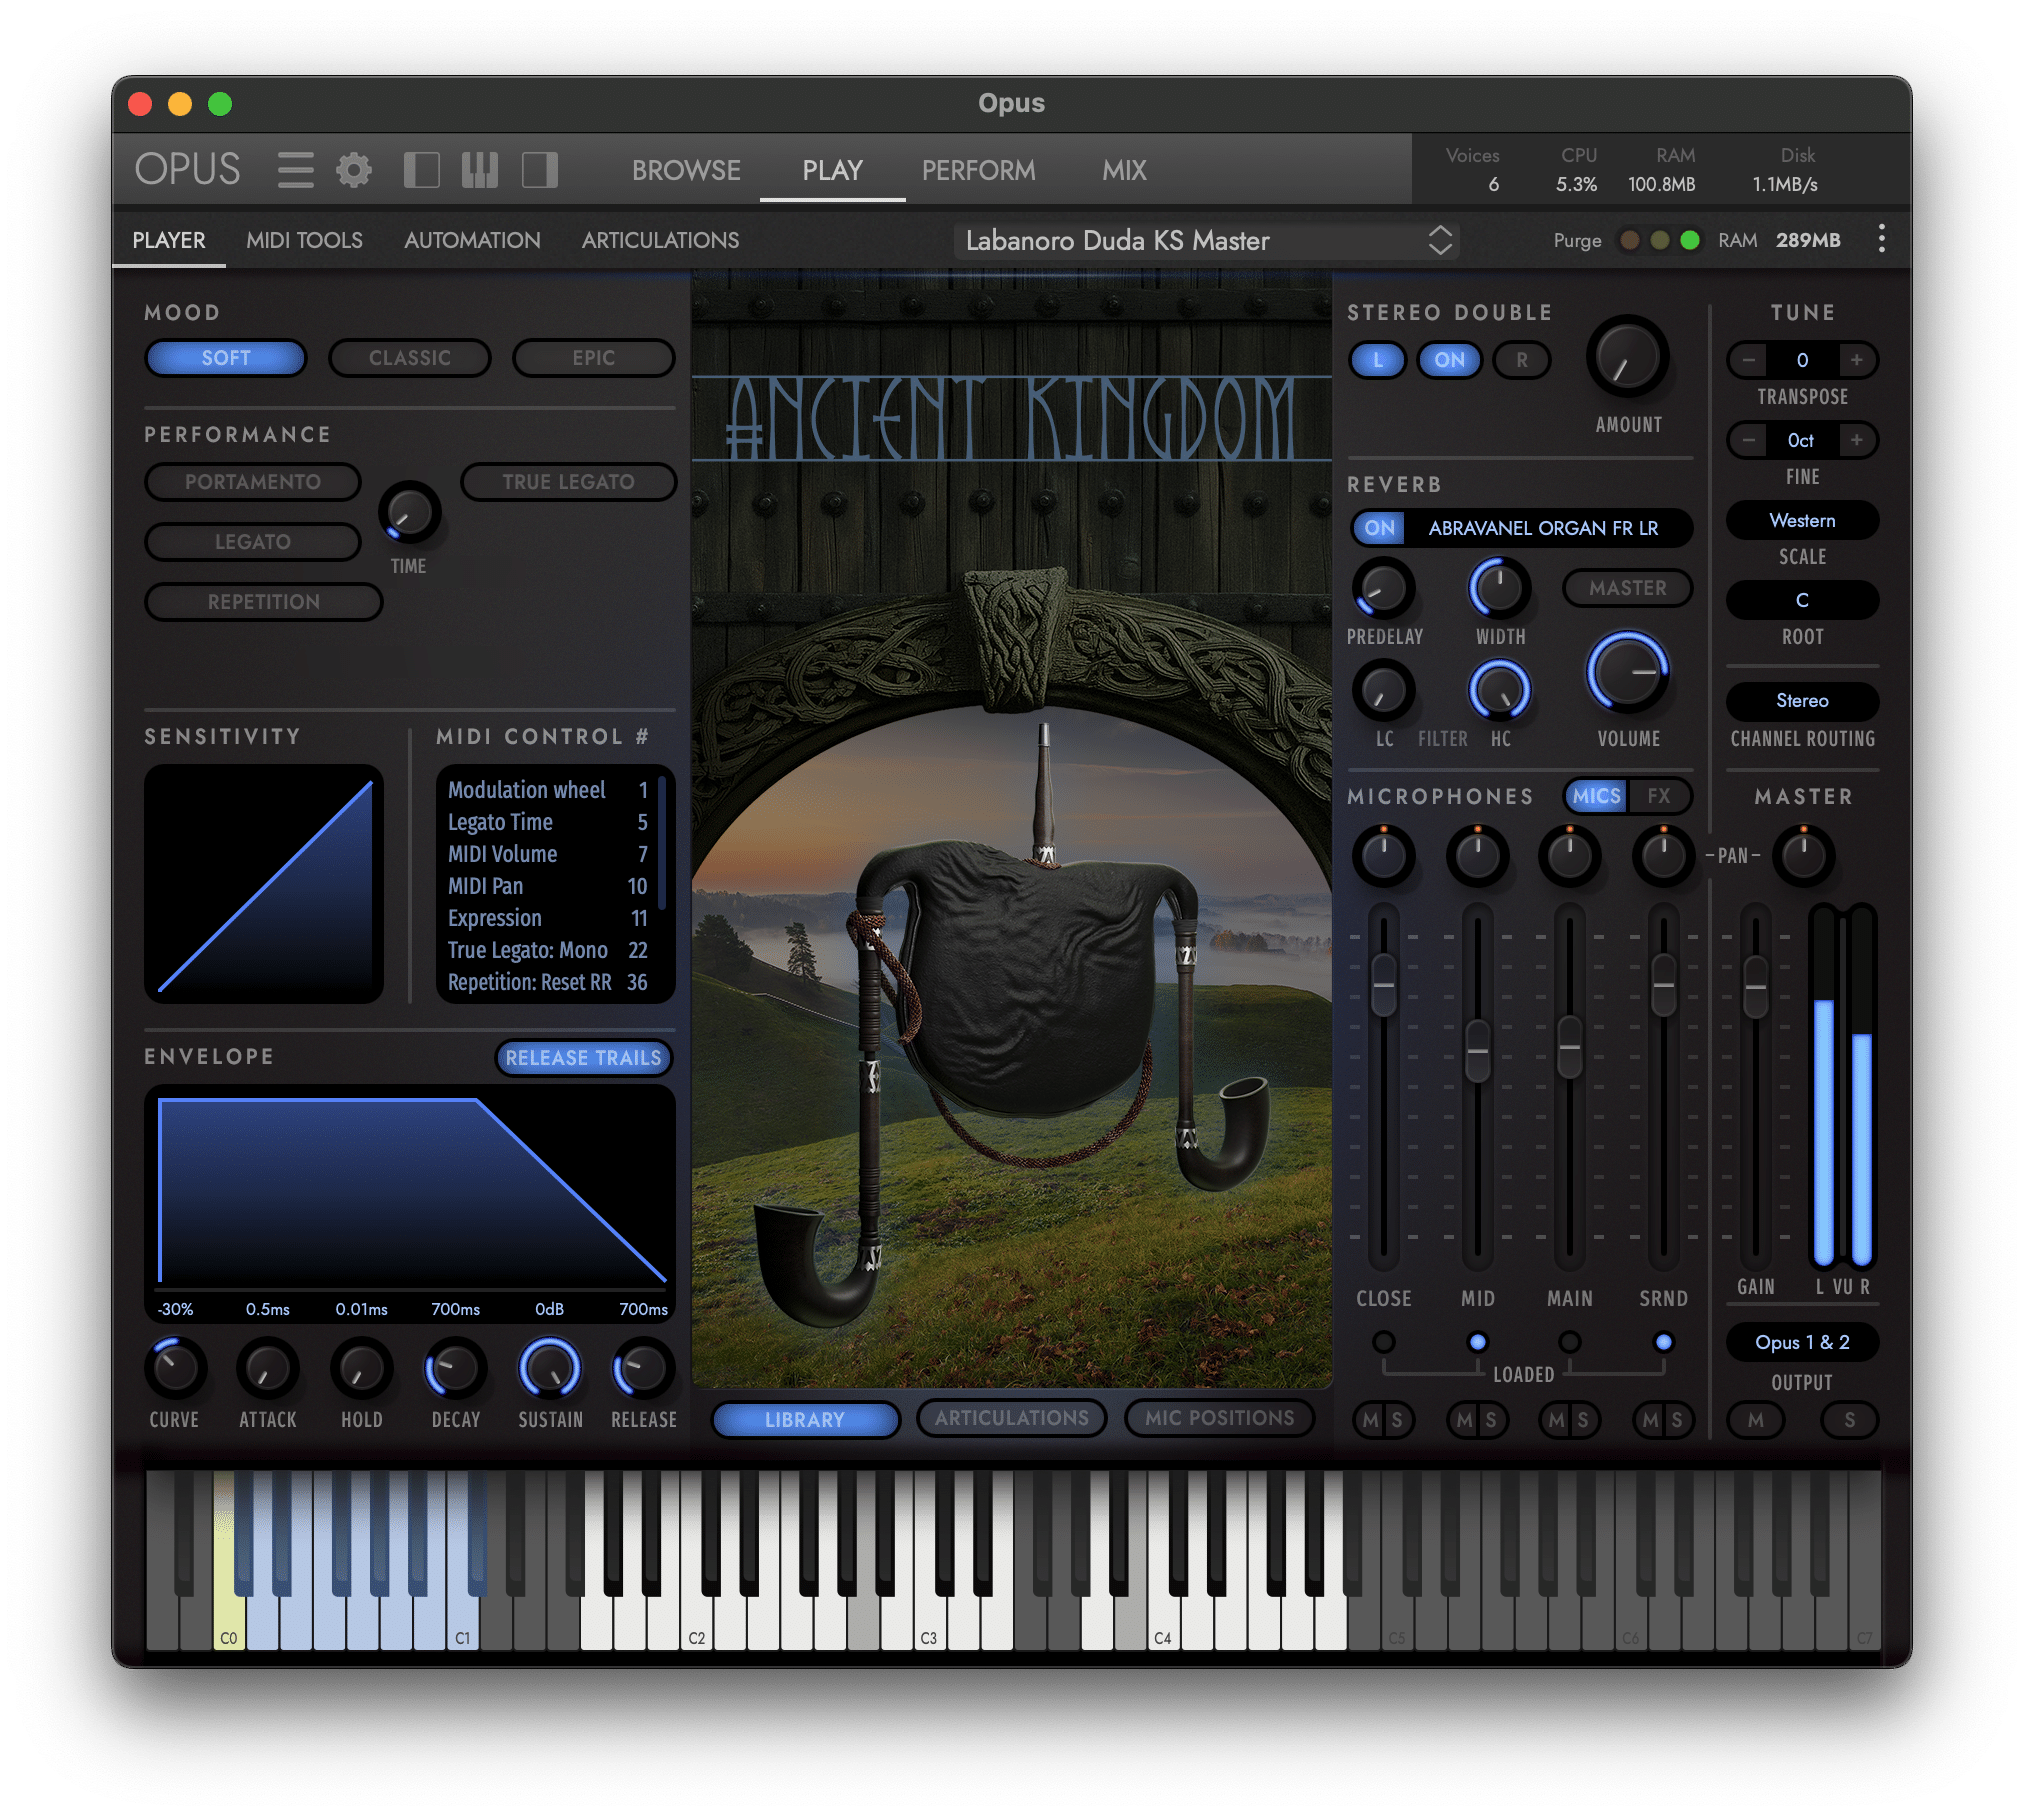2024x1816 pixels.
Task: Click the Reverb Width knob
Action: pyautogui.click(x=1499, y=589)
